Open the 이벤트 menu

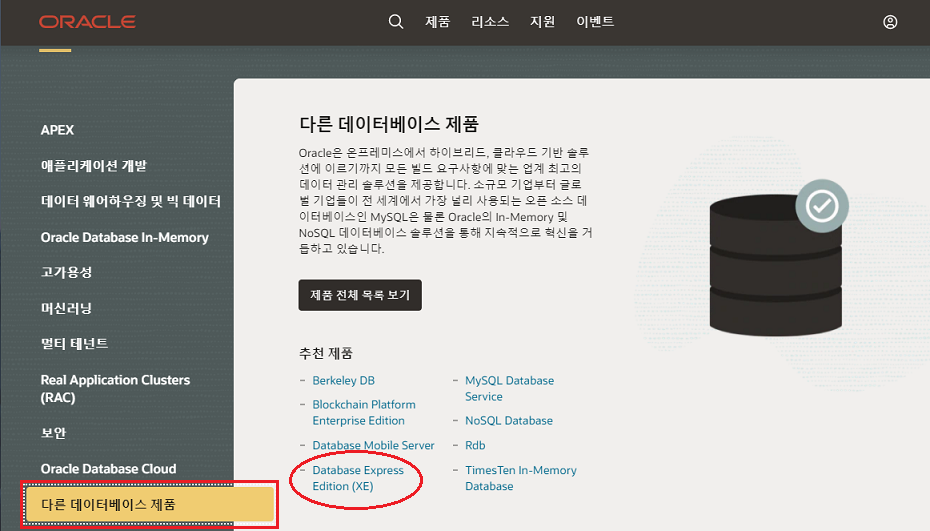click(595, 22)
